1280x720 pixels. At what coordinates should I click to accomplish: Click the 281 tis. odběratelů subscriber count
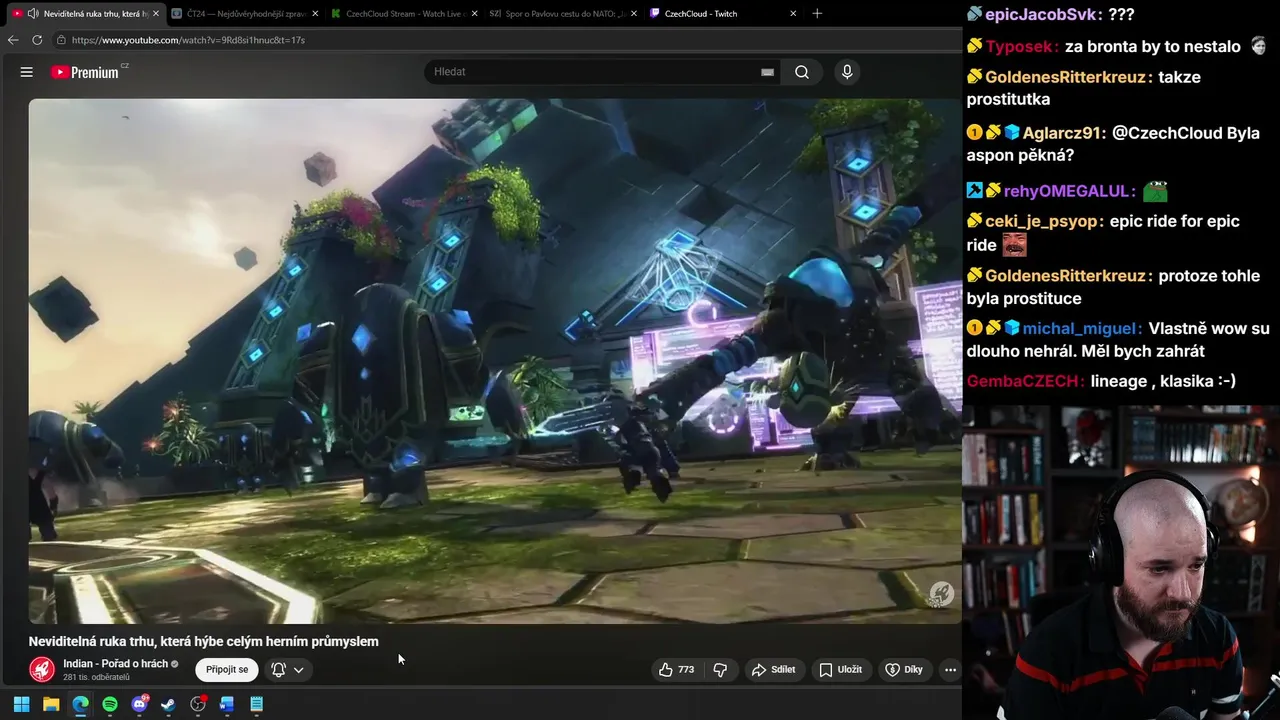point(96,678)
